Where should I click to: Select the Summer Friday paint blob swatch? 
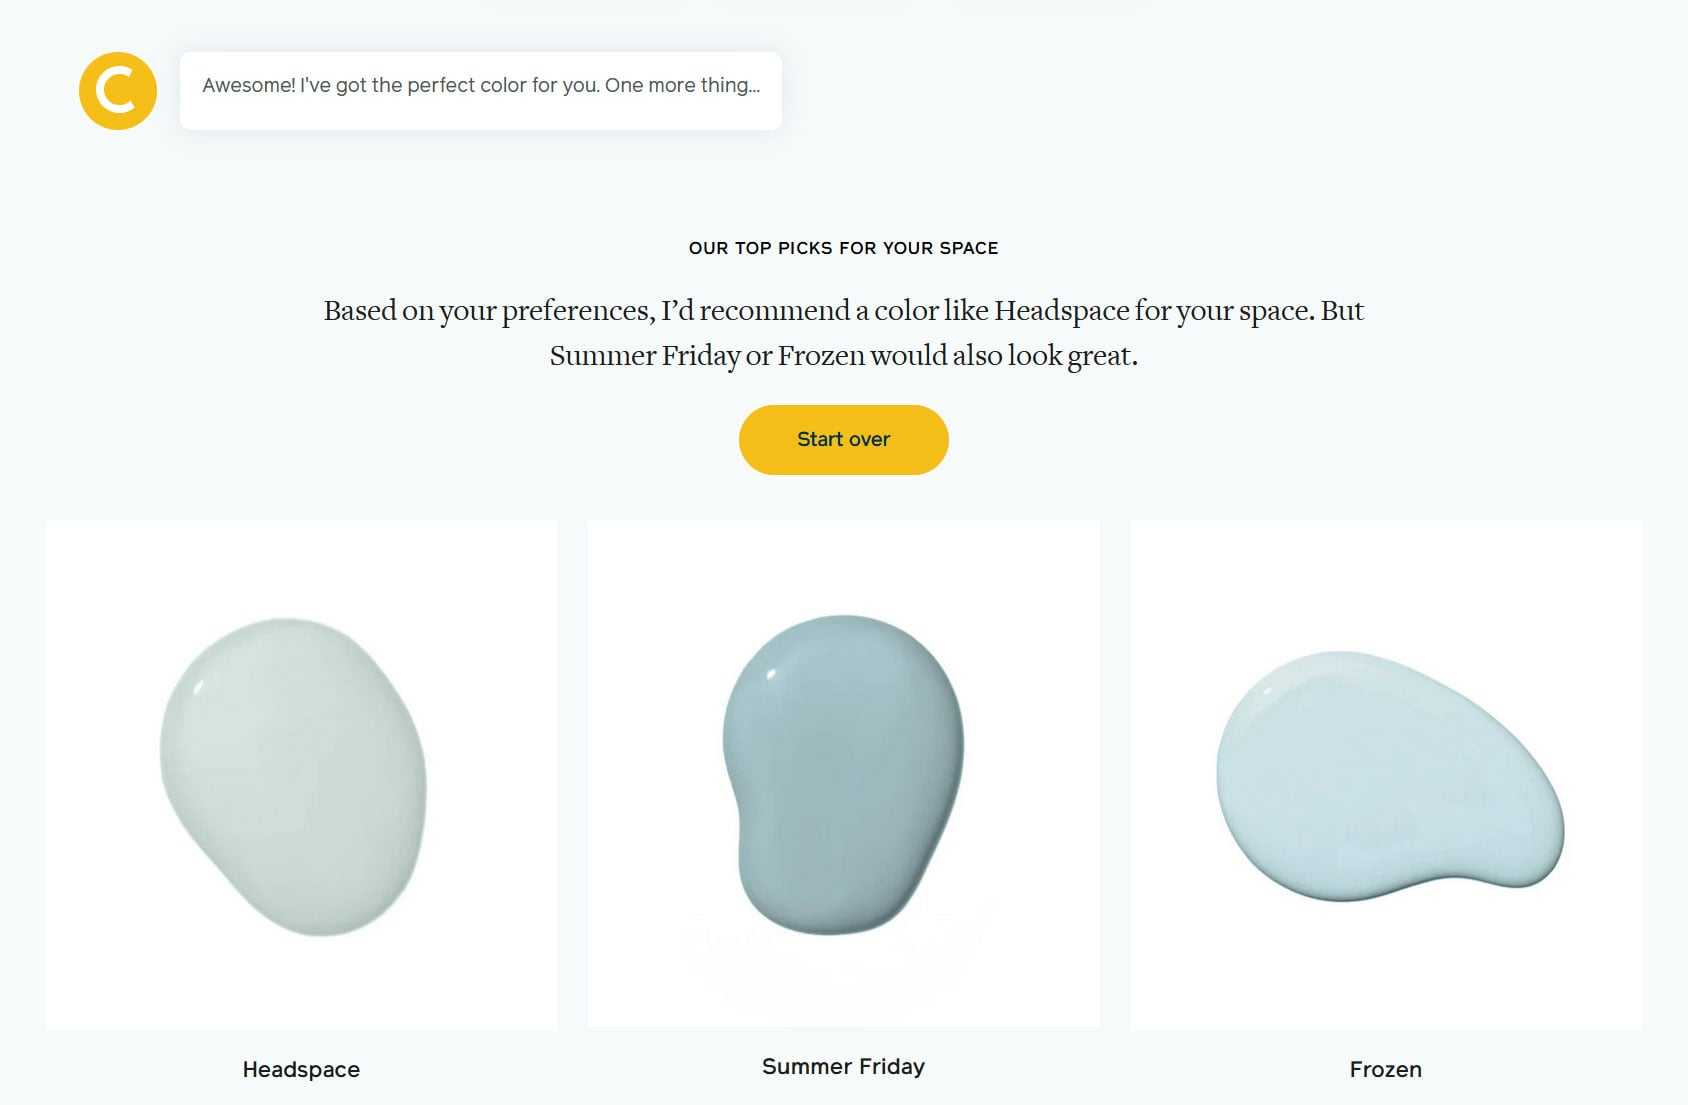[x=843, y=775]
